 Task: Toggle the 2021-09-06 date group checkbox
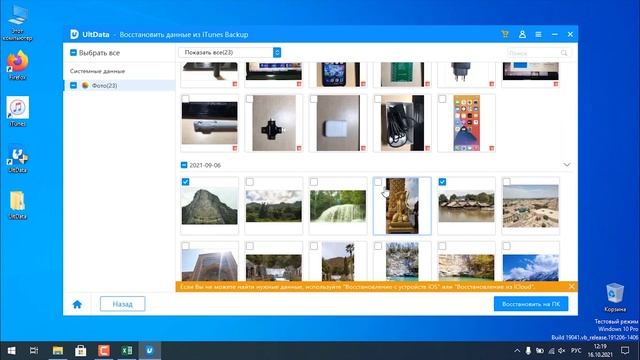pyautogui.click(x=184, y=165)
